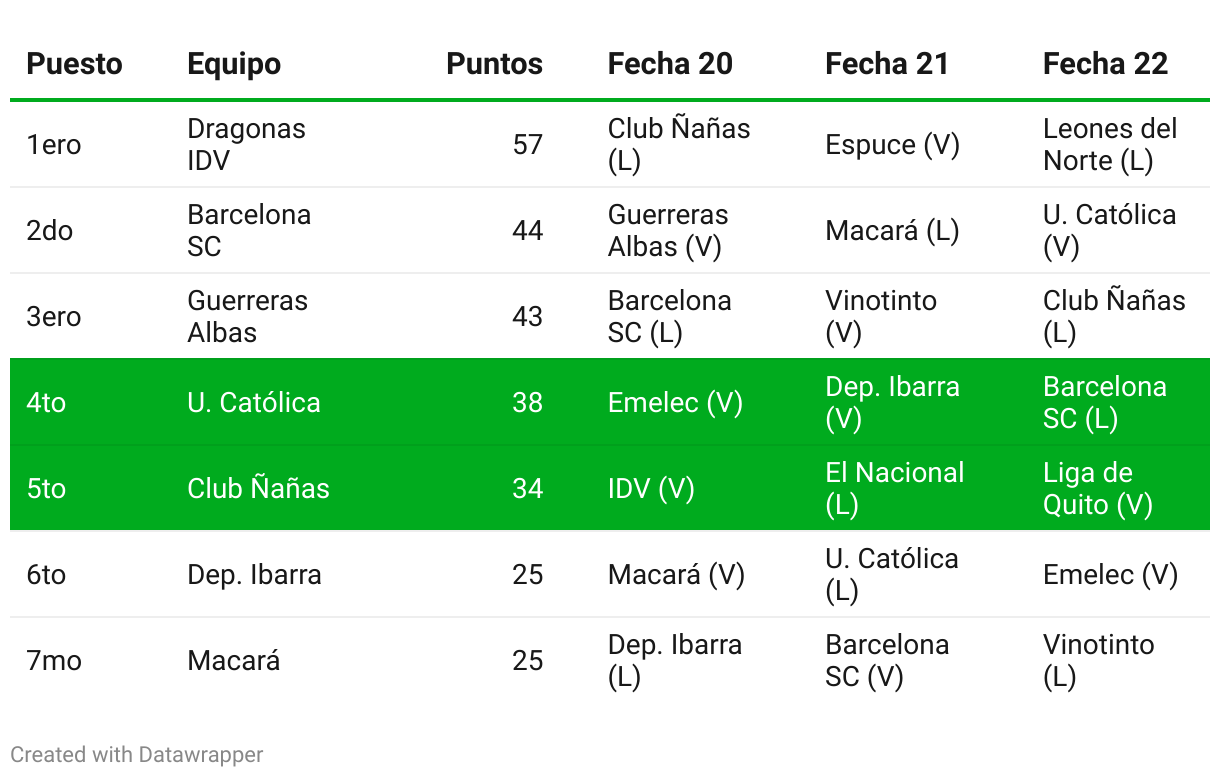
Task: Click the Fecha 21 column header
Action: click(x=887, y=64)
